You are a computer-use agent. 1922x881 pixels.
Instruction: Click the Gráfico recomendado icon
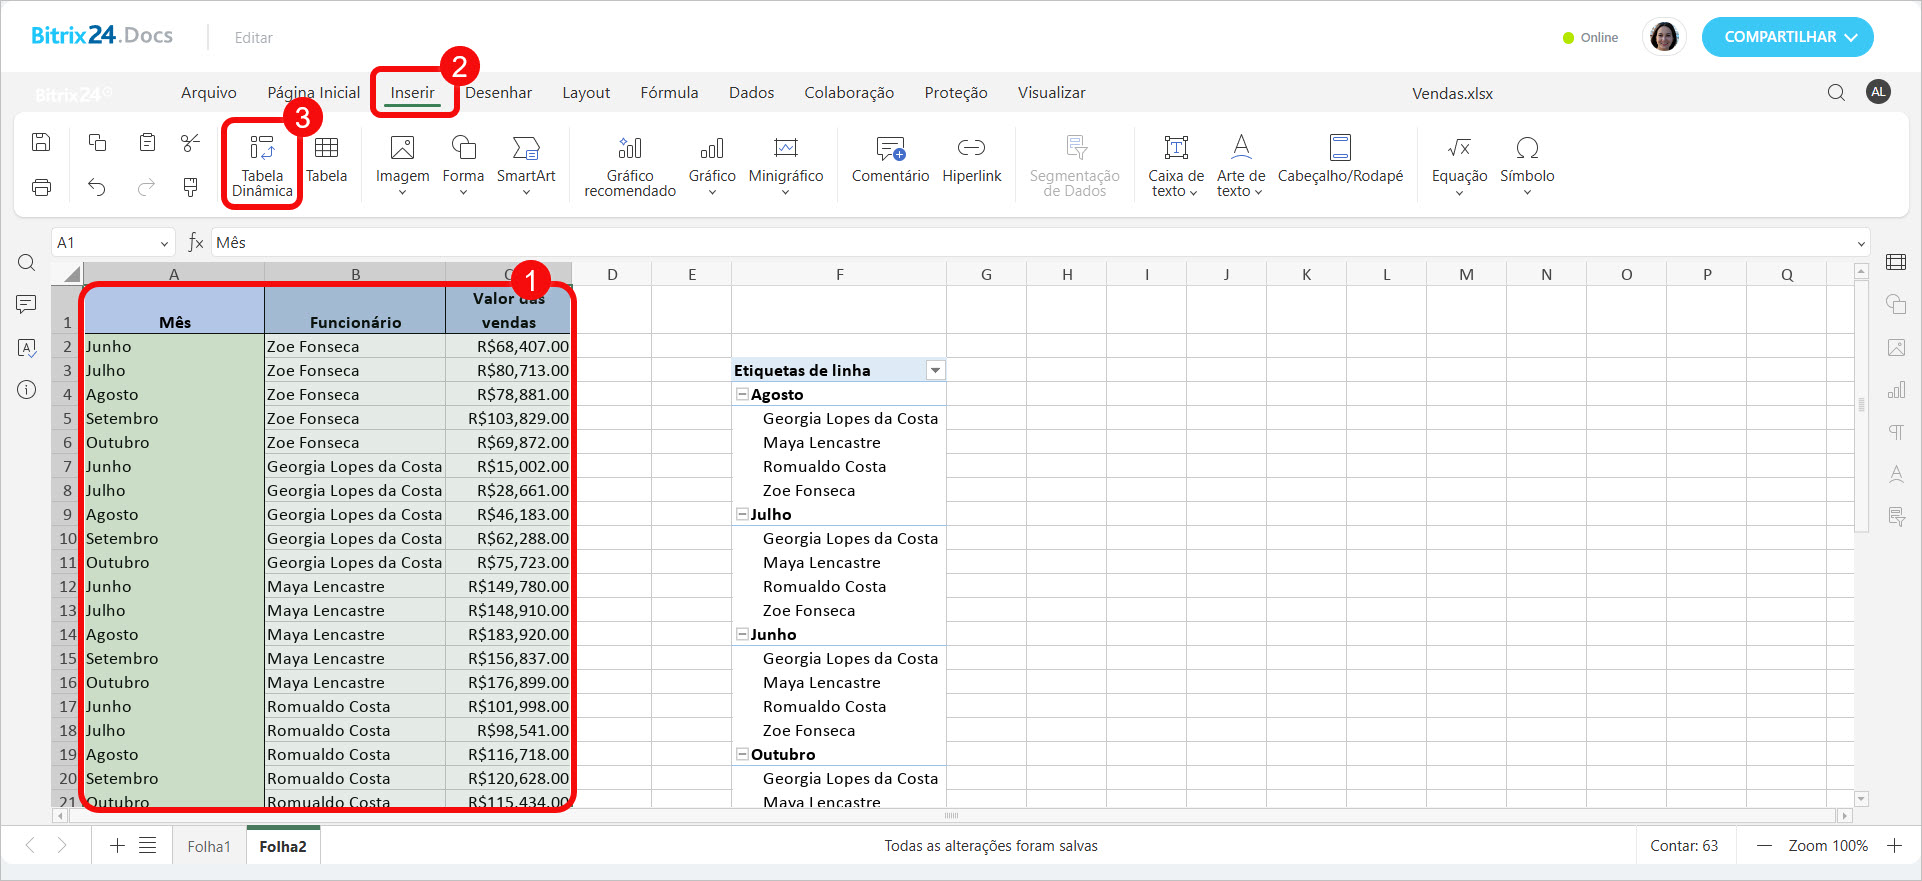(630, 149)
